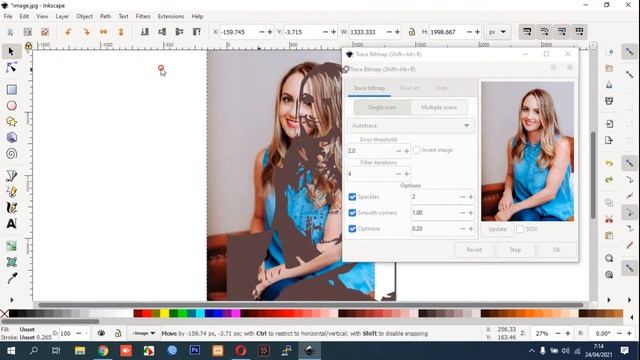This screenshot has height=360, width=640.
Task: Rotate selection clockwise icon
Action: 86,32
